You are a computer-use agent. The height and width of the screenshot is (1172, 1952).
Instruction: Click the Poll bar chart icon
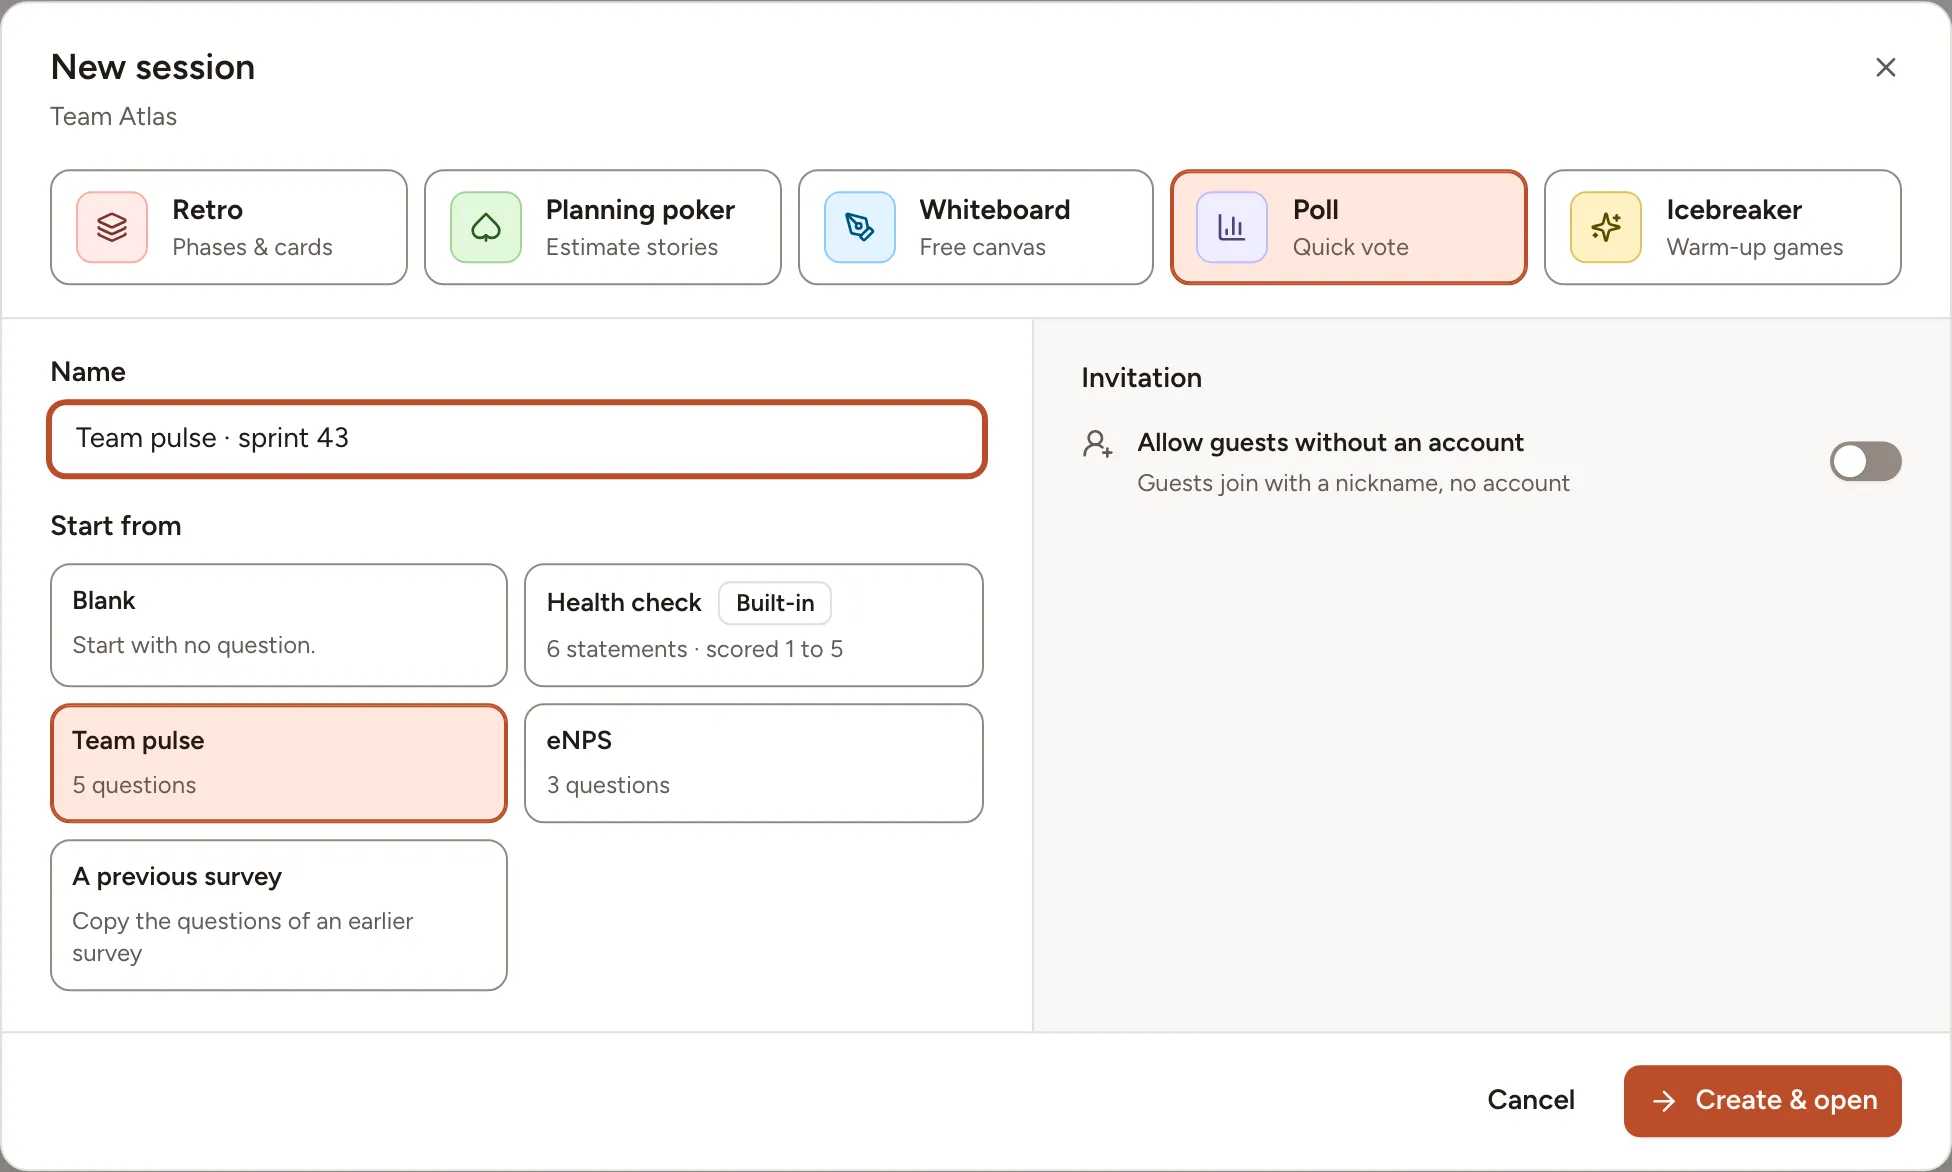[x=1232, y=227]
